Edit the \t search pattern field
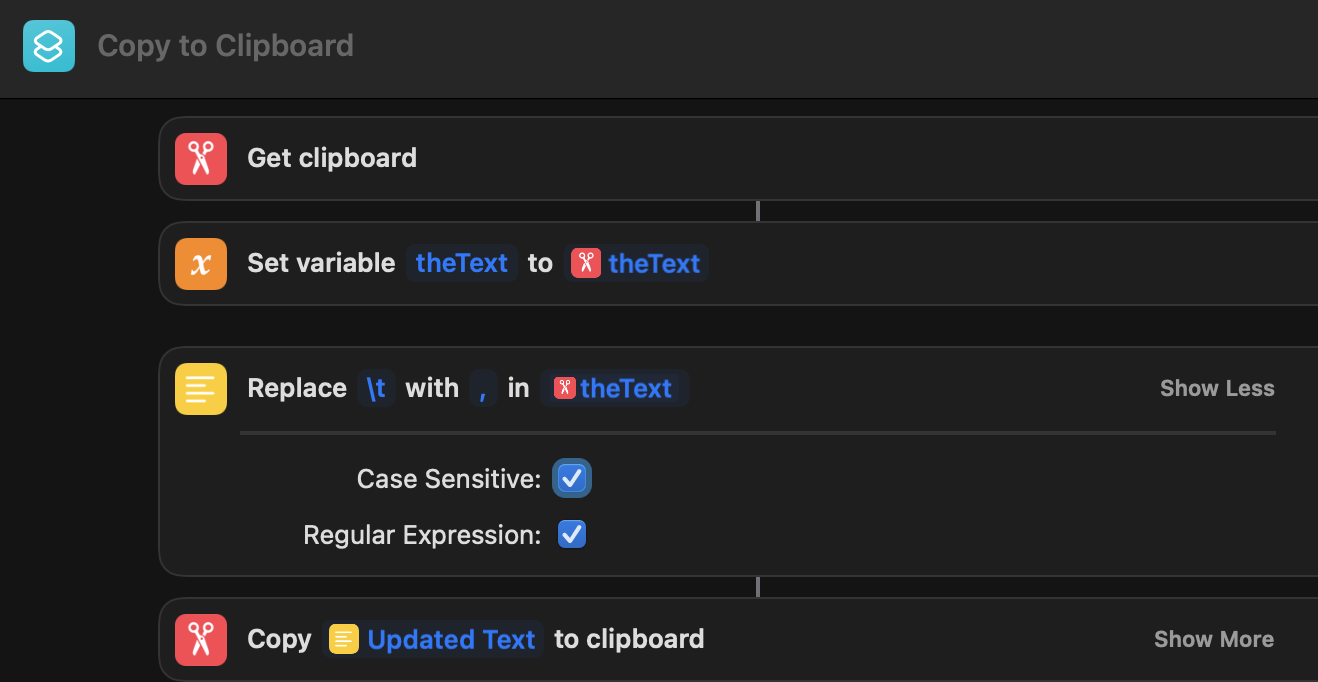Screen dimensions: 1318x682 tap(376, 389)
